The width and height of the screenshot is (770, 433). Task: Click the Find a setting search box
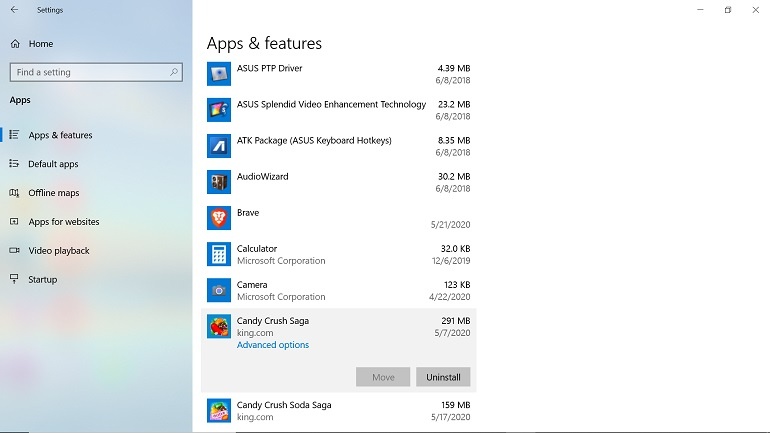88,72
